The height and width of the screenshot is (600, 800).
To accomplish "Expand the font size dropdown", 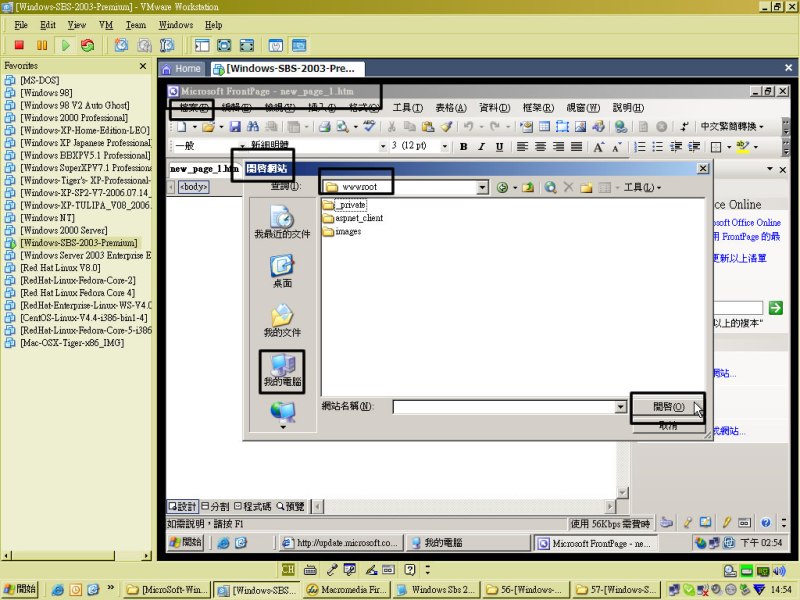I will click(x=445, y=146).
